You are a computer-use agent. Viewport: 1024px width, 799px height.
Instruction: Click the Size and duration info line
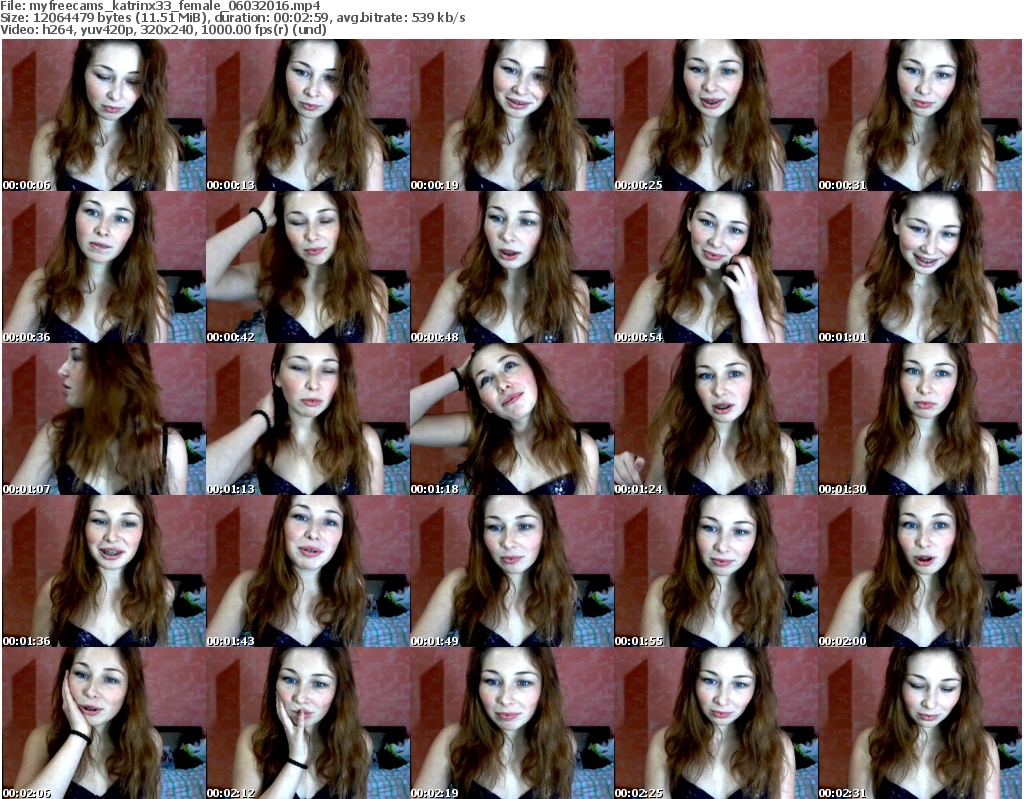click(x=240, y=18)
